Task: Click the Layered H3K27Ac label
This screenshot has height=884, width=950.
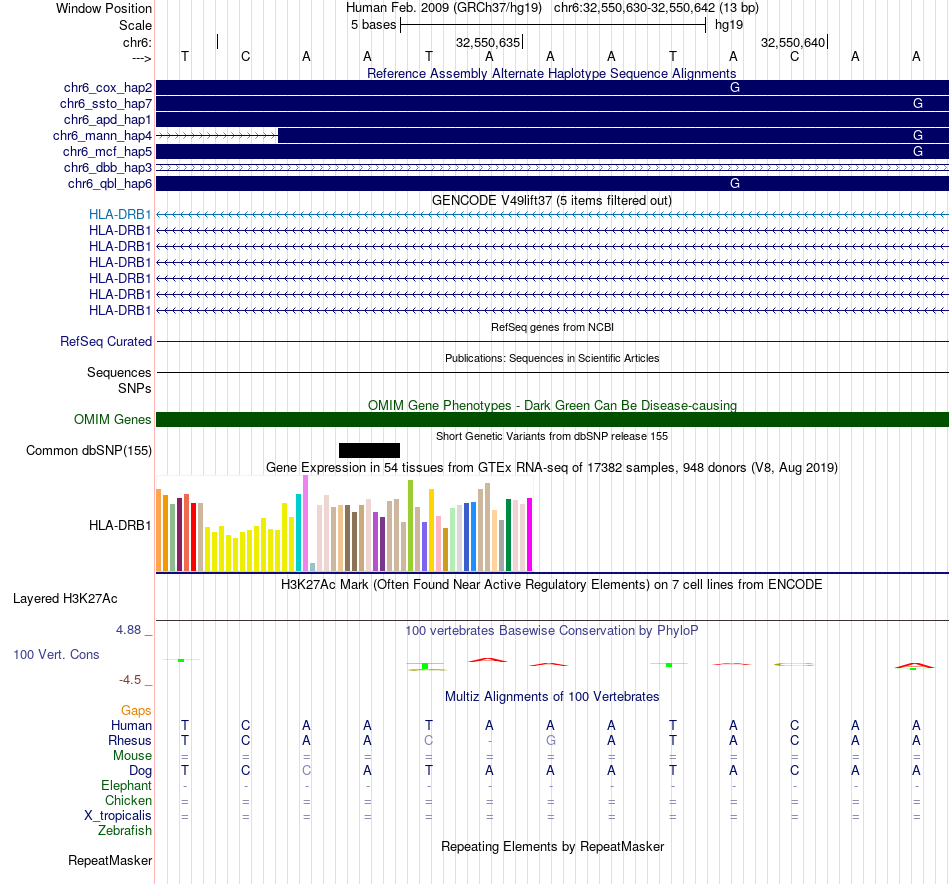Action: 65,599
